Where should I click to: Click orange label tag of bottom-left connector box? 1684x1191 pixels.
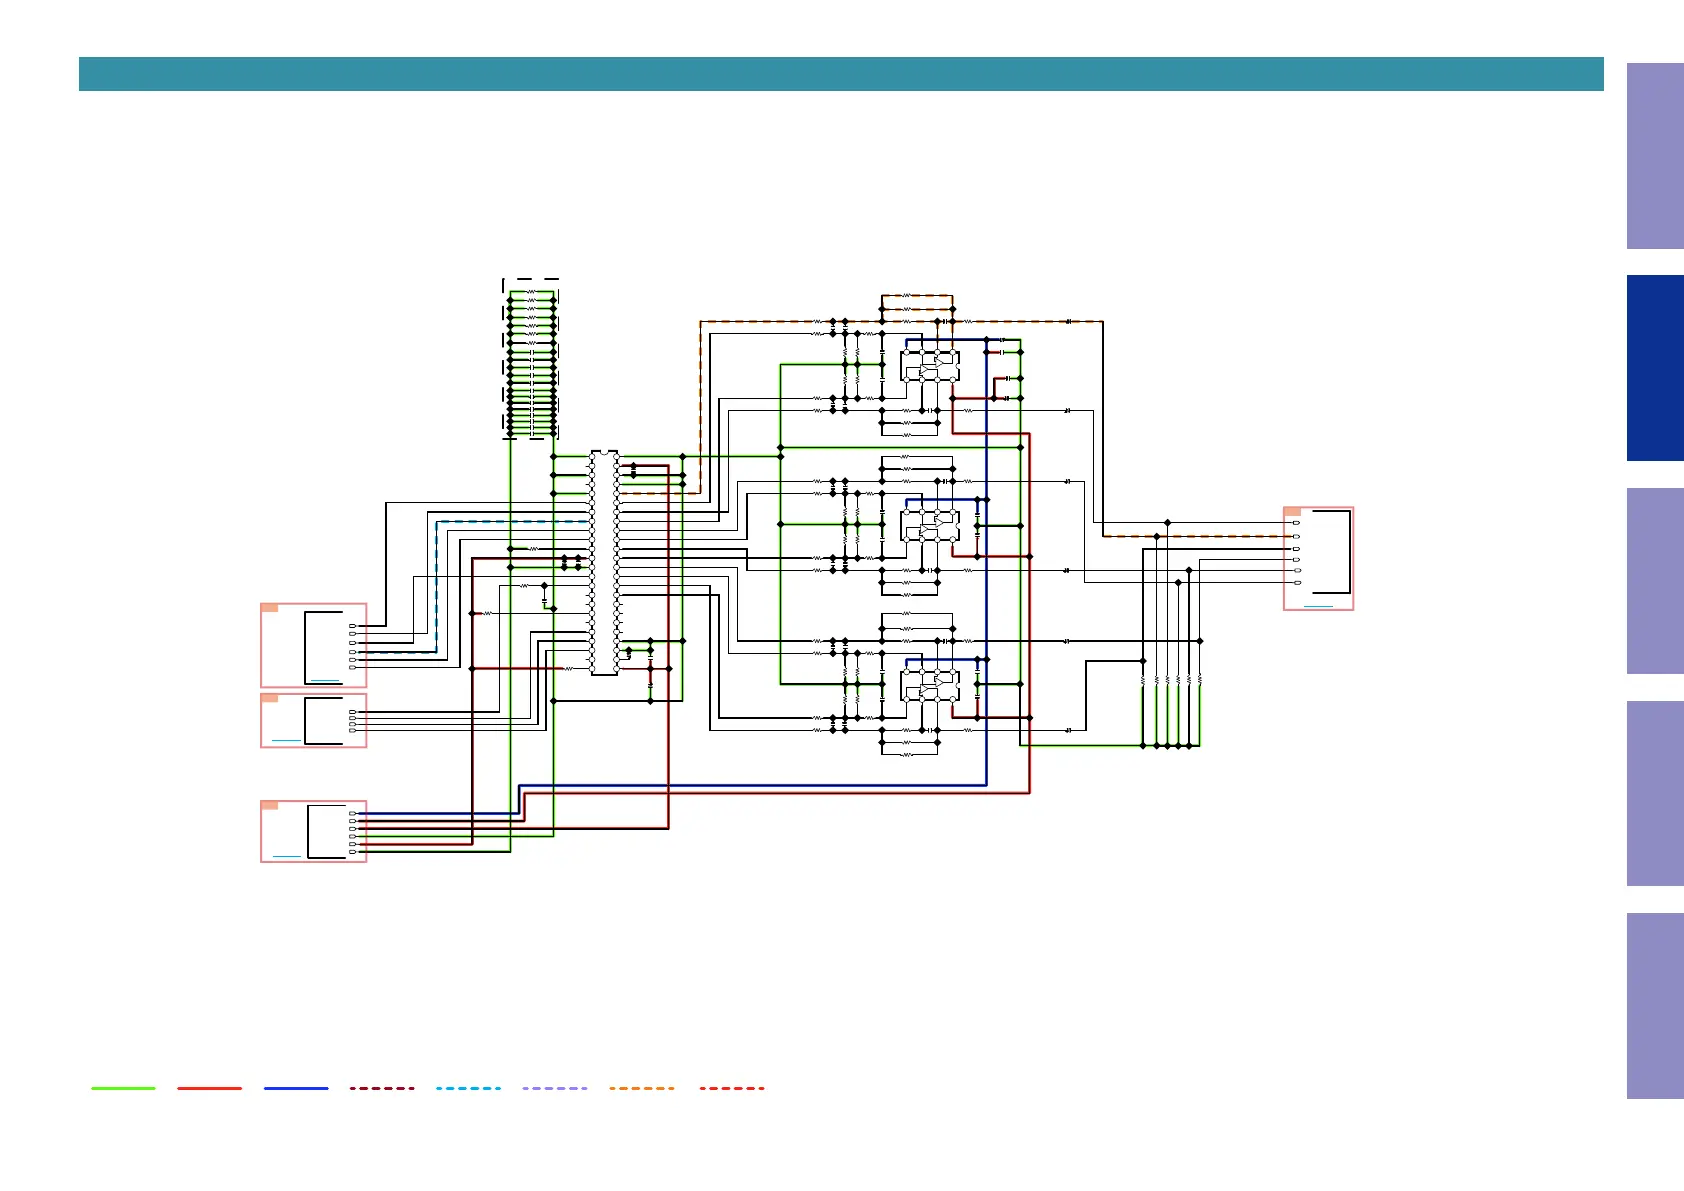point(269,805)
